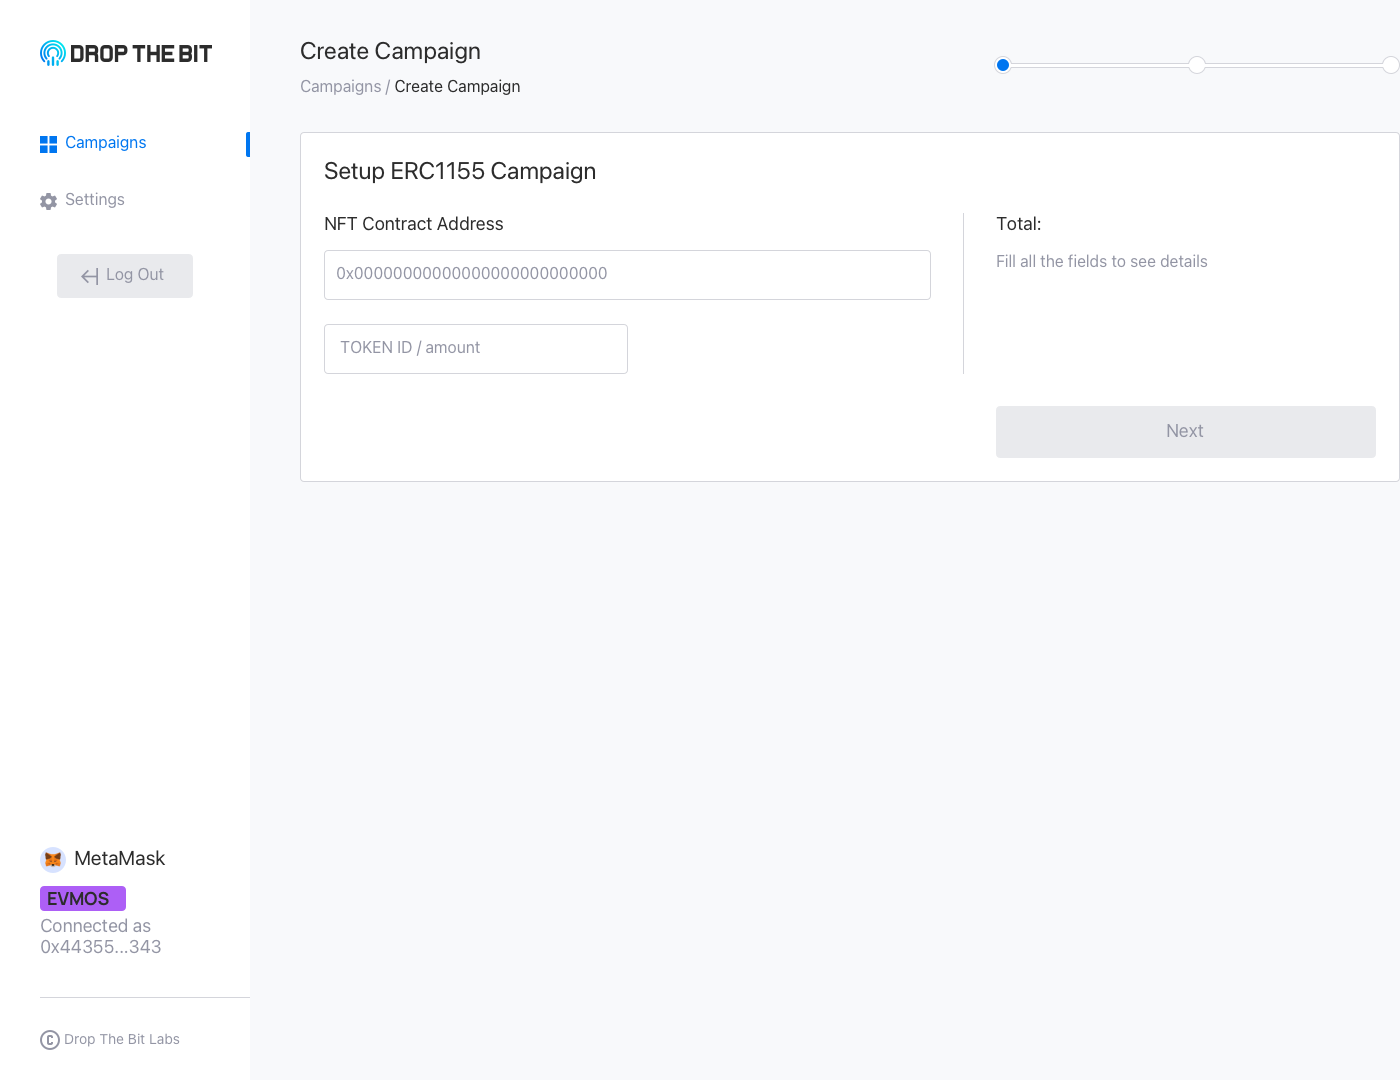Open Campaigns in the sidebar

105,143
